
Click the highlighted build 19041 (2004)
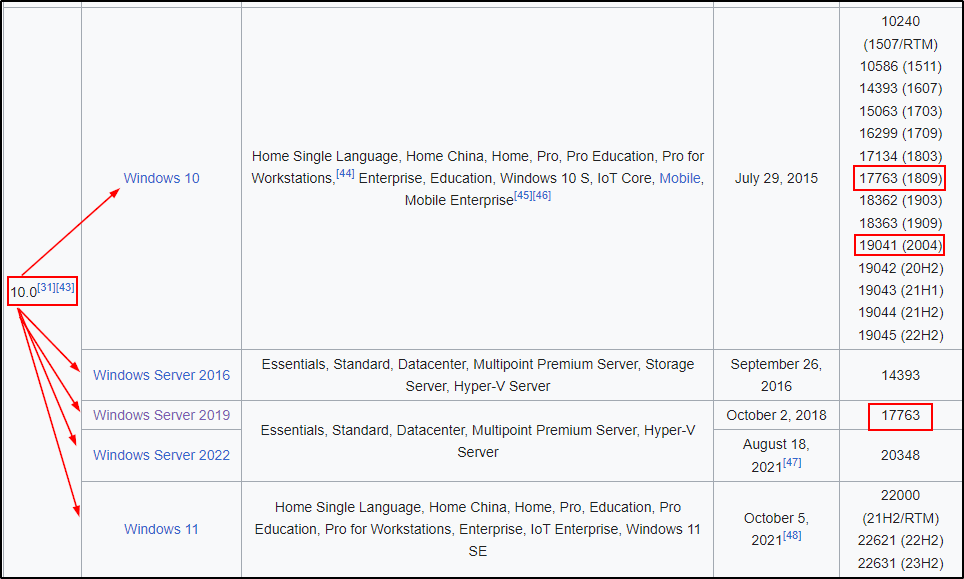point(900,245)
